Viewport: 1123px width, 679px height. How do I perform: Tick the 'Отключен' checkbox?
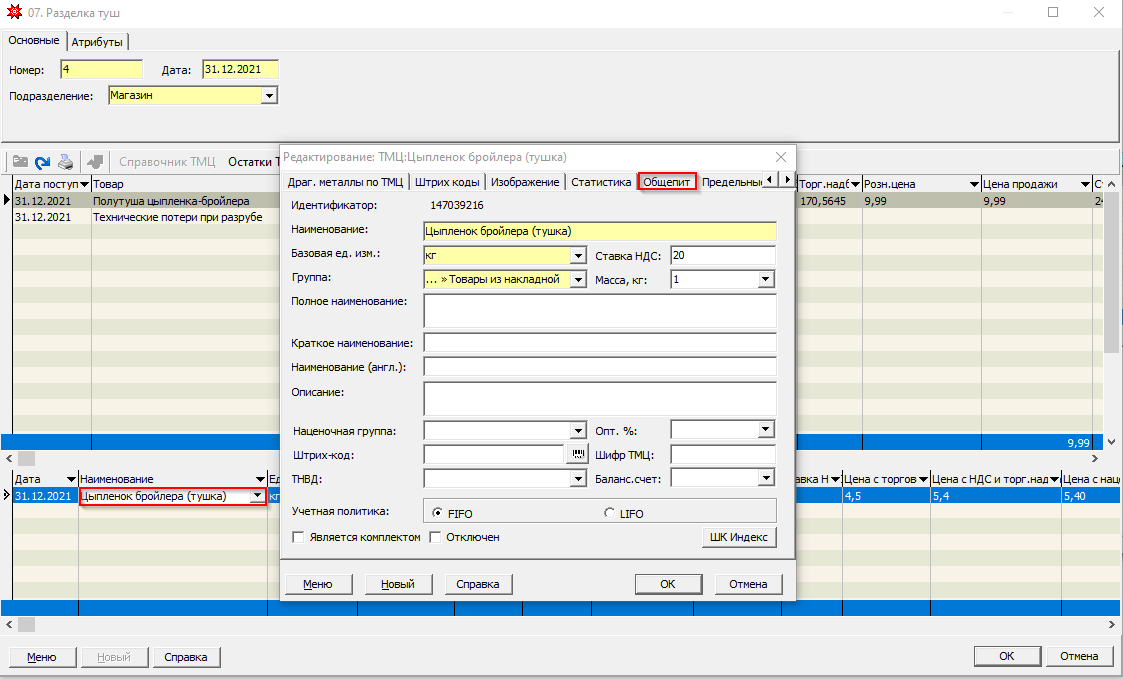[x=436, y=537]
